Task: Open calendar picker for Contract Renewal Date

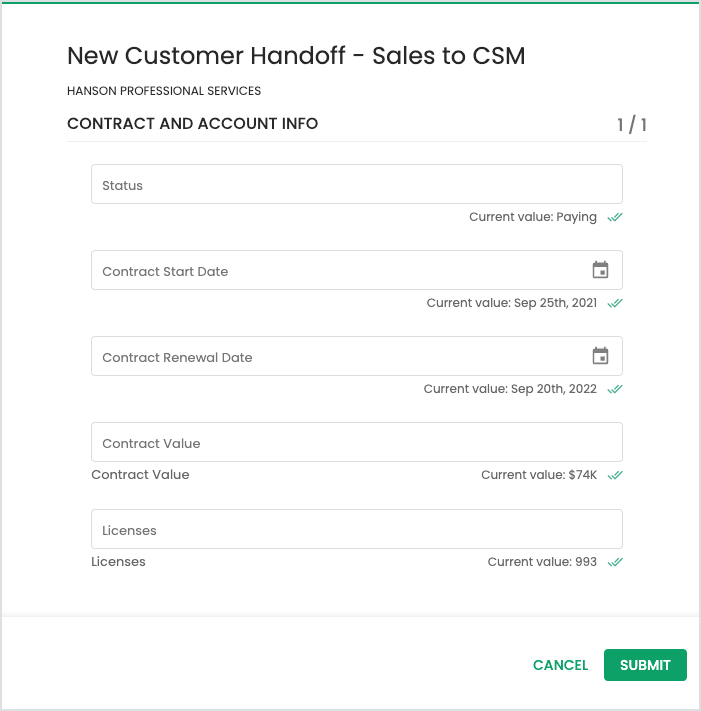Action: [x=600, y=356]
